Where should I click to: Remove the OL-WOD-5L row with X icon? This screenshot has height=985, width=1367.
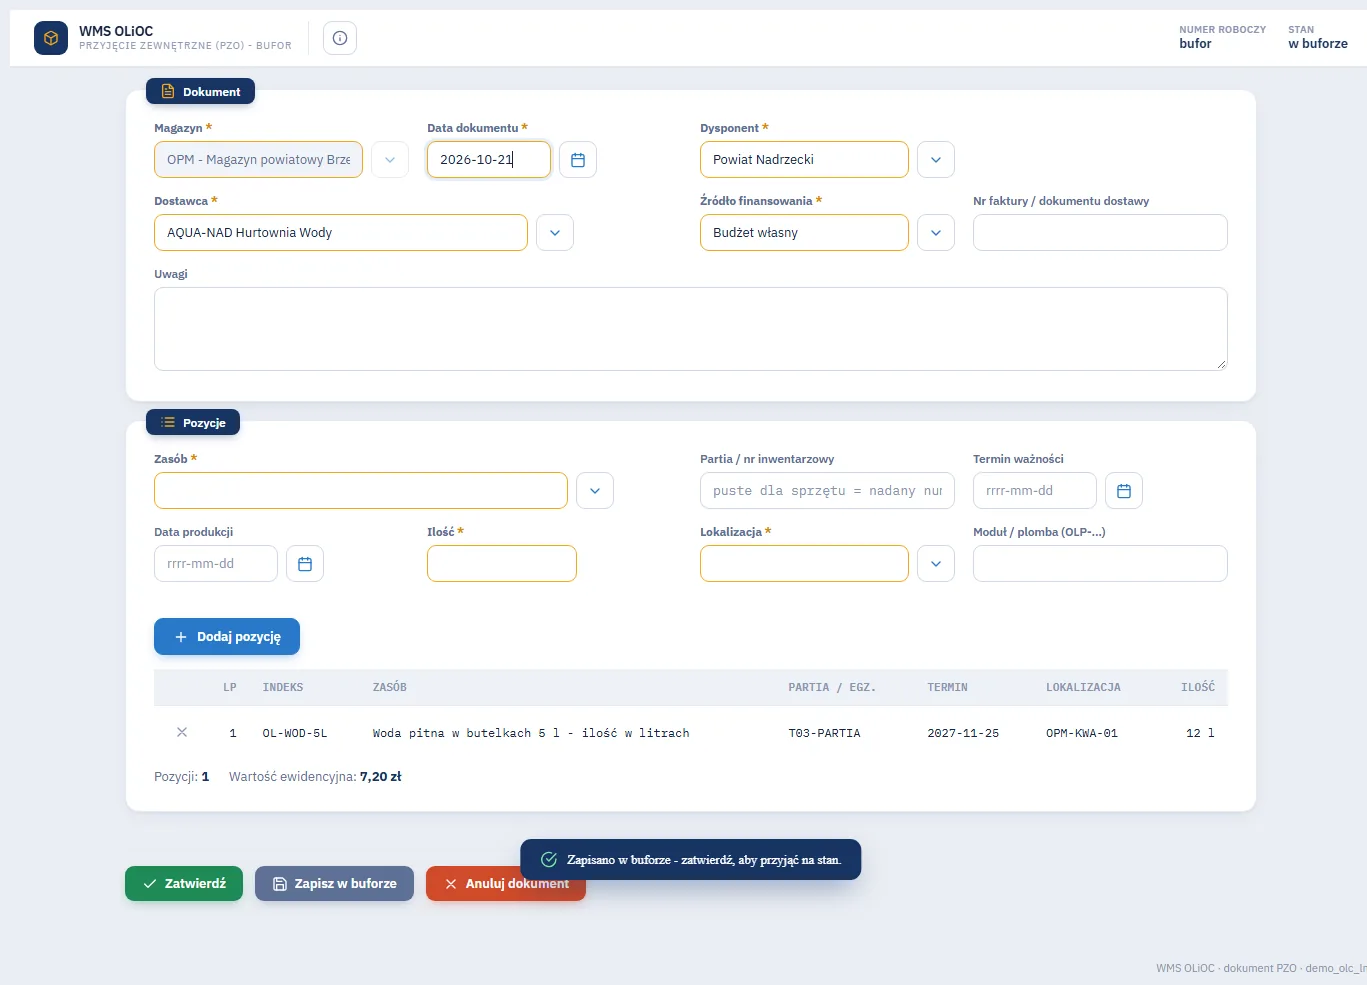pyautogui.click(x=182, y=733)
